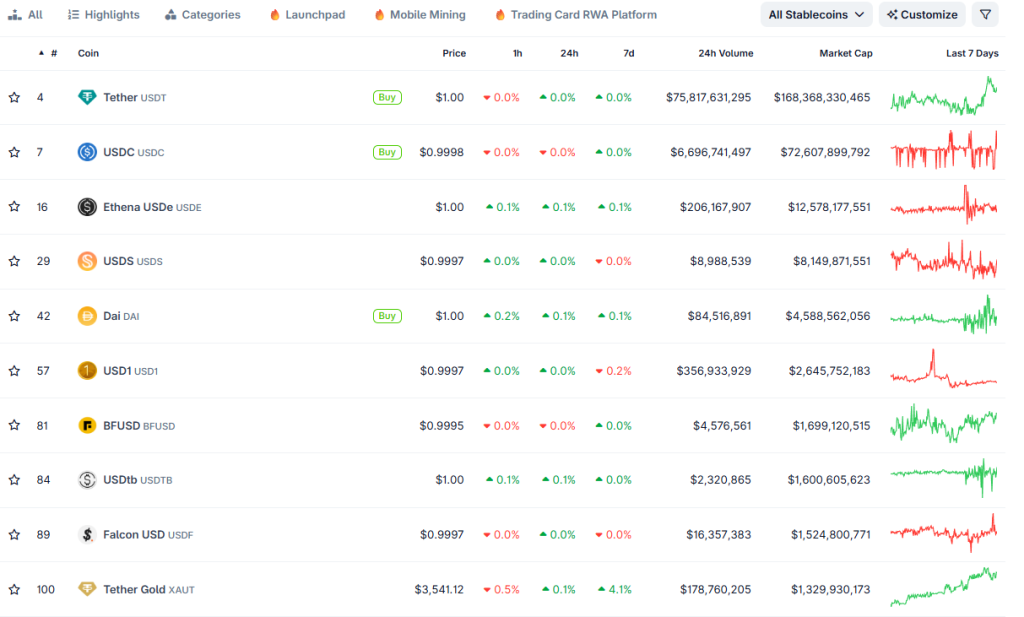Toggle the favorite star for USDS
The height and width of the screenshot is (617, 1024).
point(14,261)
